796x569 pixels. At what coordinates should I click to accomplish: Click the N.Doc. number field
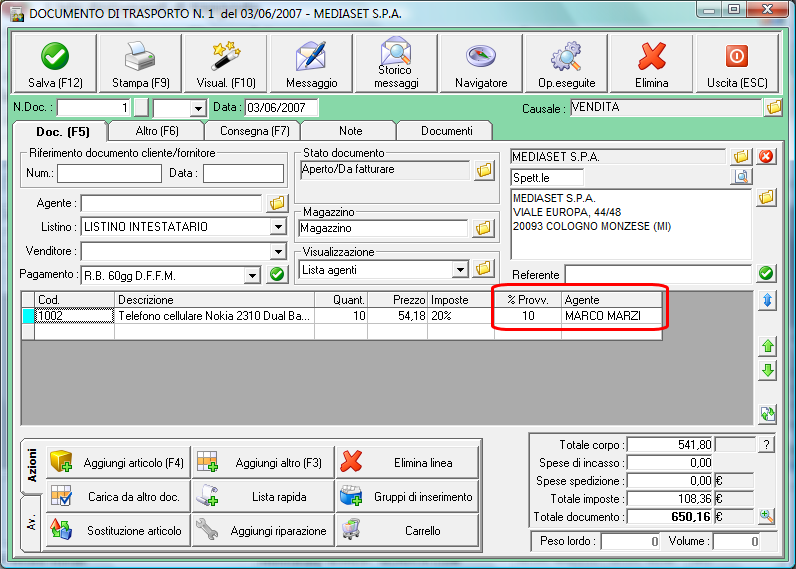click(x=94, y=108)
